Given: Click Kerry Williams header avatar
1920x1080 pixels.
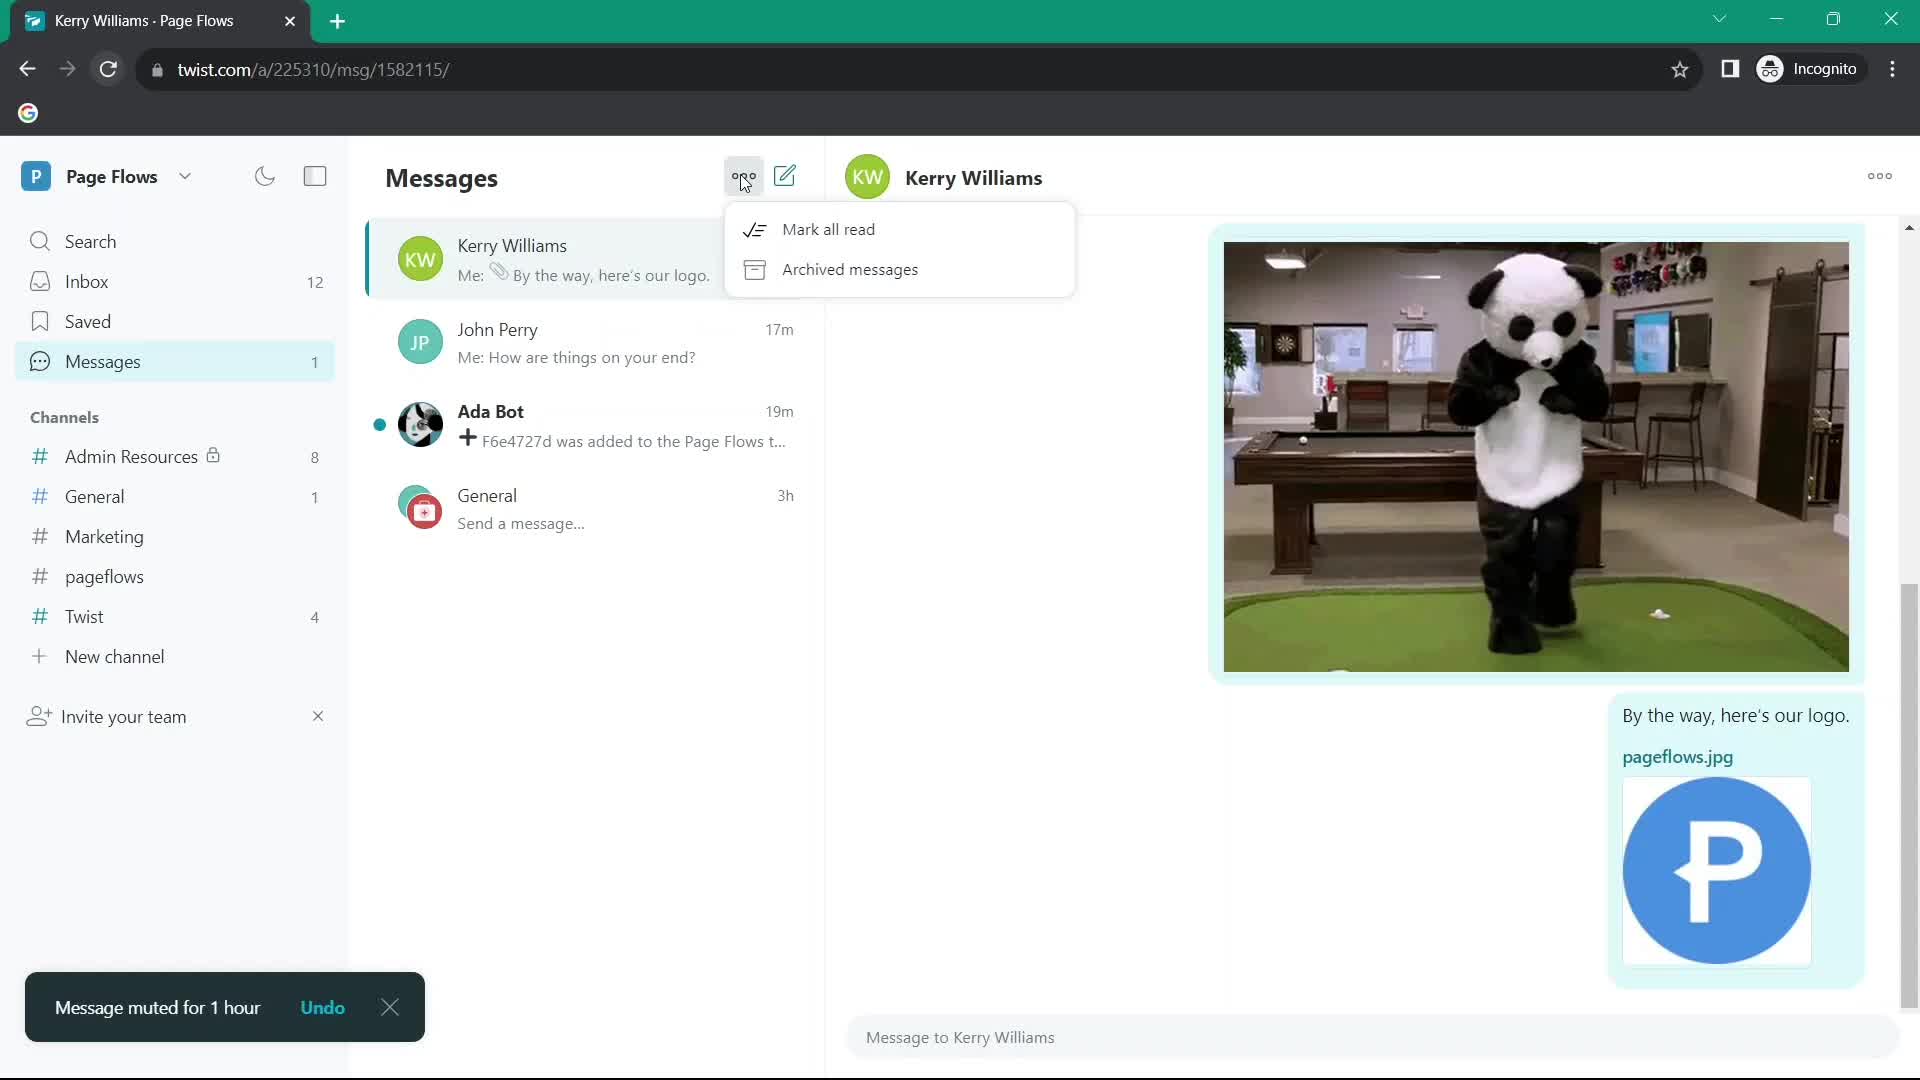Looking at the screenshot, I should click(867, 177).
